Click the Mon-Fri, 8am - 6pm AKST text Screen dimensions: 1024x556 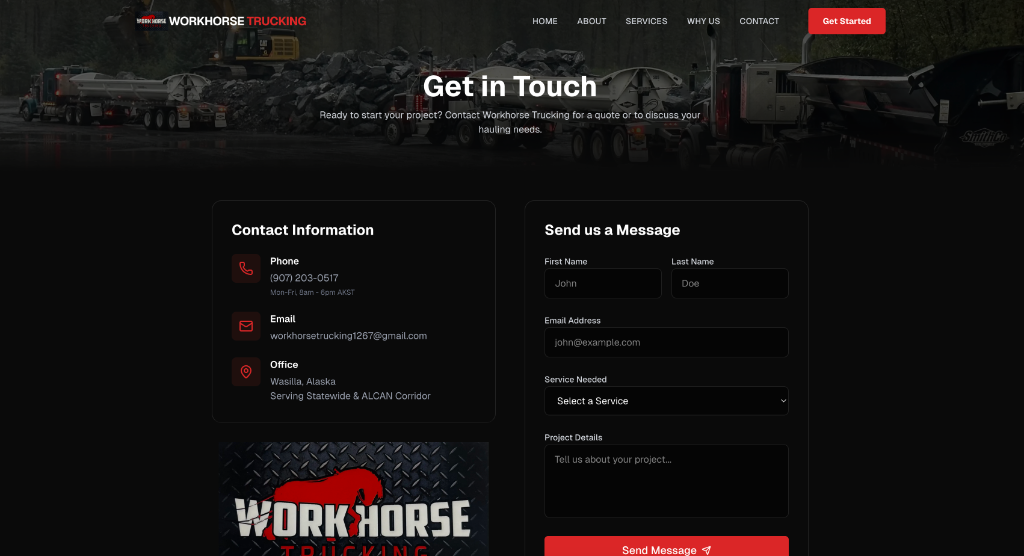coord(312,293)
